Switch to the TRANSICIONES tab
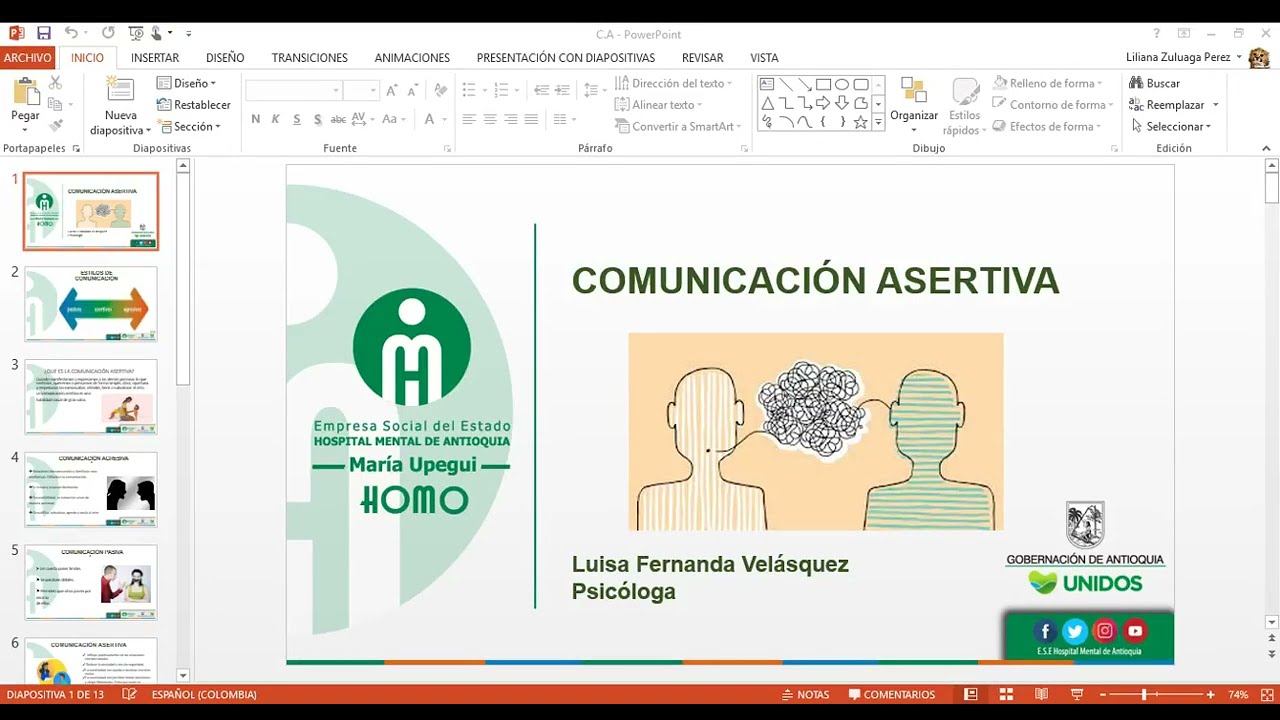 (310, 58)
